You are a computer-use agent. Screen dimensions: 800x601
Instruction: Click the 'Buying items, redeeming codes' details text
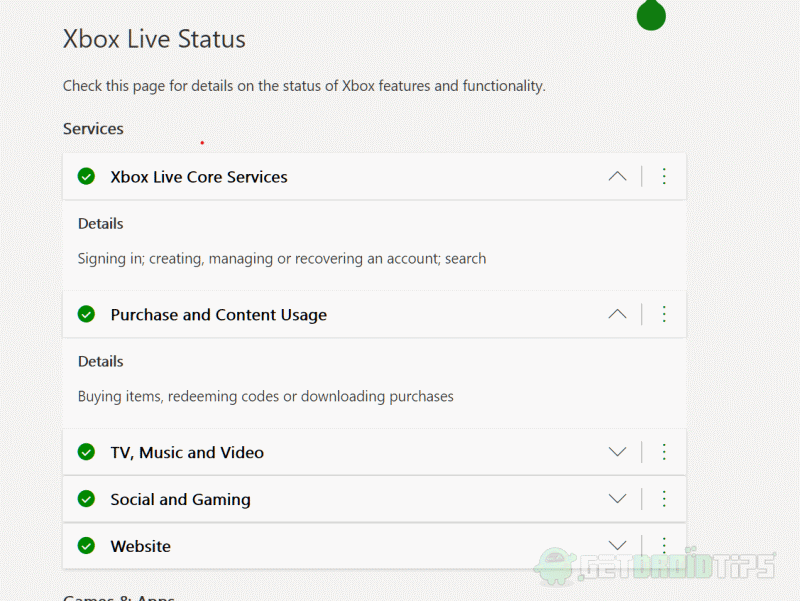(265, 397)
